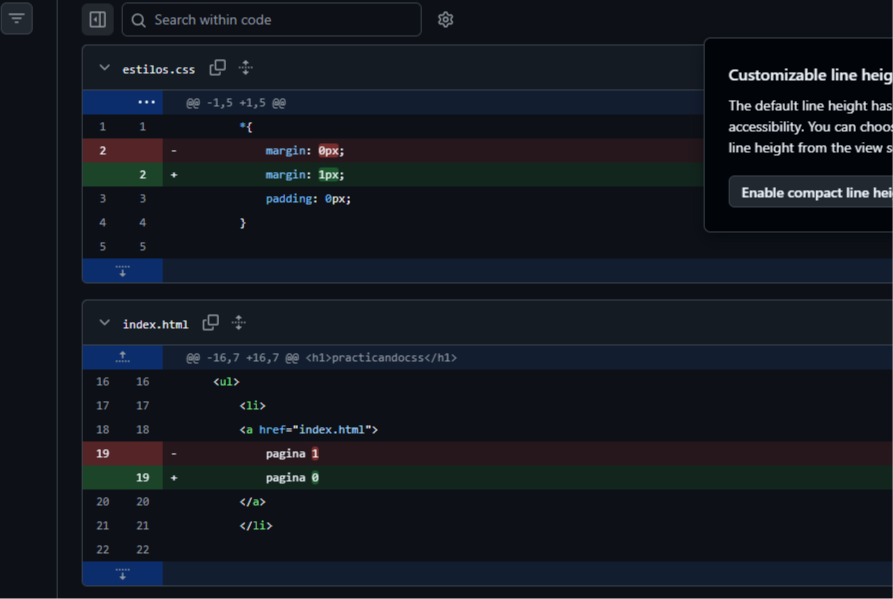Expand down below line 5 in estilos.css

click(x=122, y=270)
